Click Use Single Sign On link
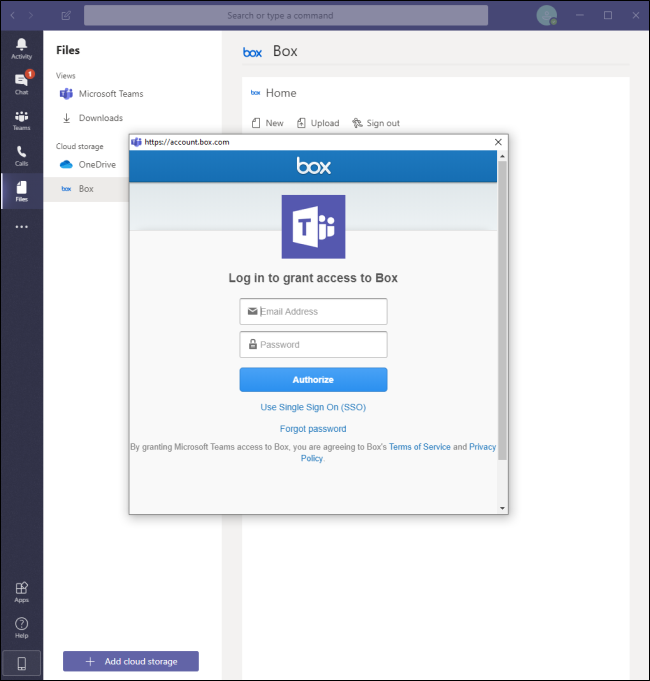Image resolution: width=650 pixels, height=681 pixels. (x=313, y=407)
